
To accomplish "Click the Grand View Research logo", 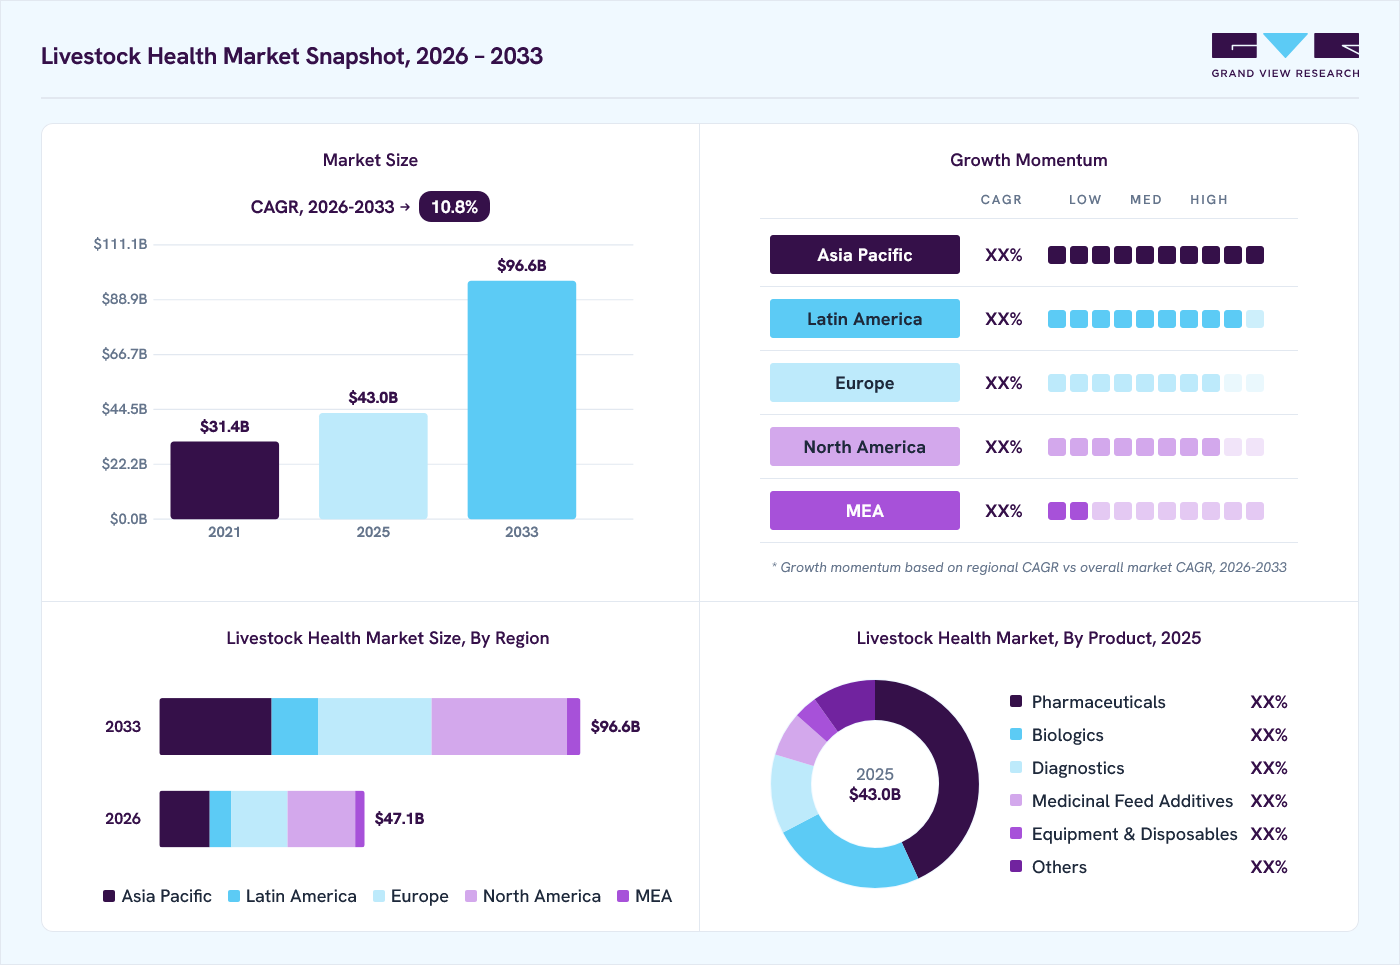I will tap(1285, 56).
